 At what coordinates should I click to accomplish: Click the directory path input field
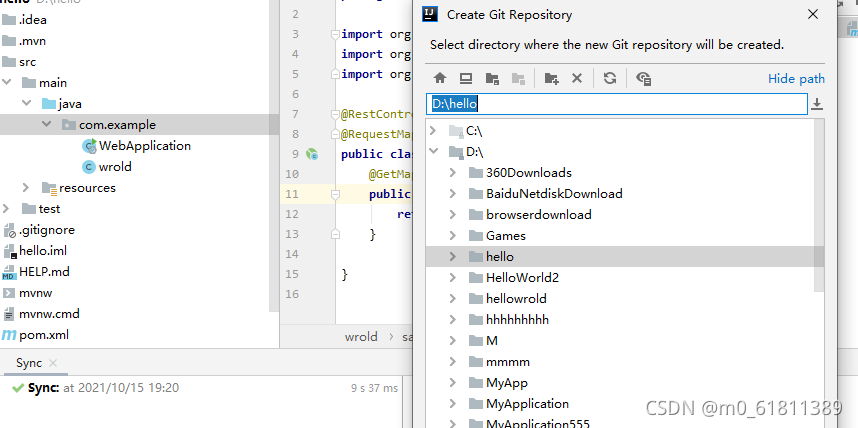tap(616, 104)
